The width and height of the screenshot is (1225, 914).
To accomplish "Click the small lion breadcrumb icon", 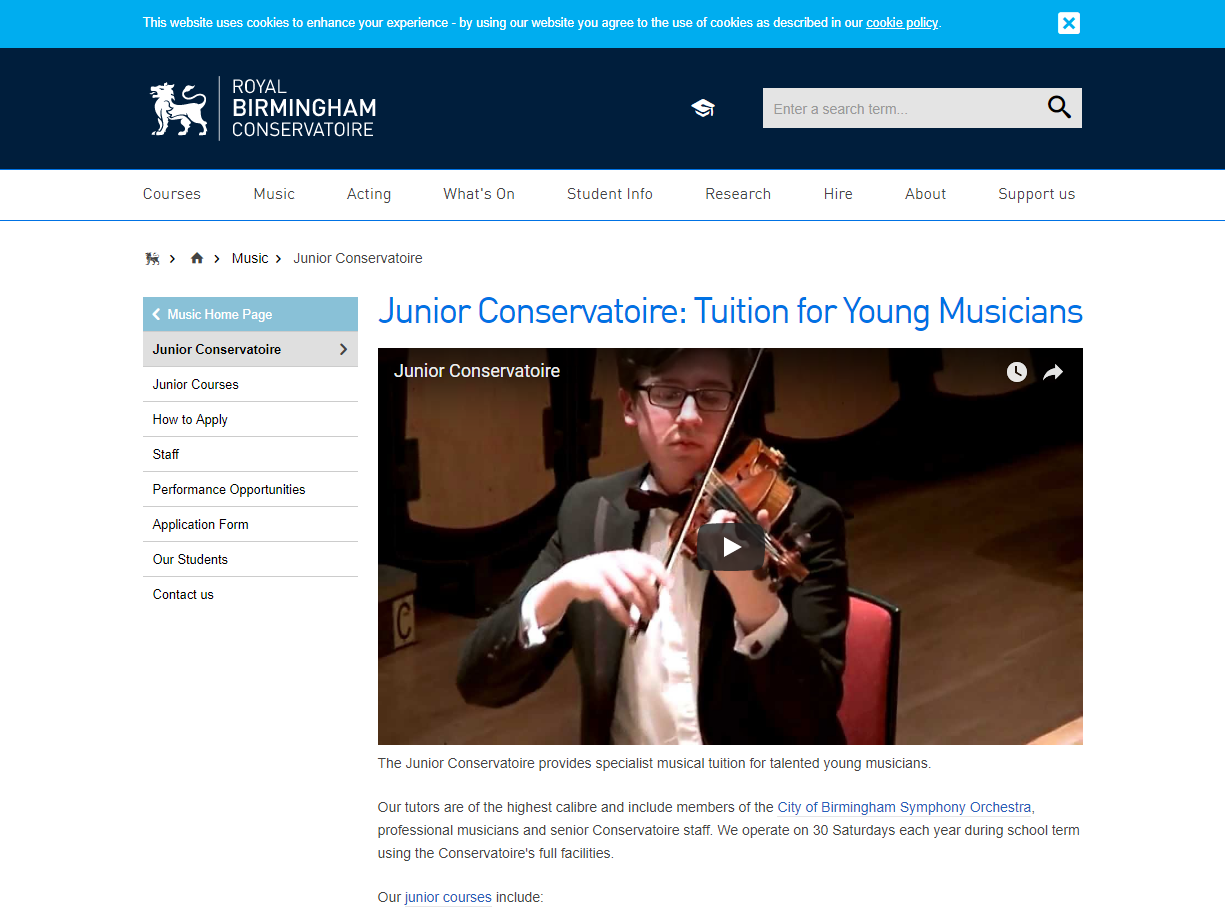I will 152,258.
